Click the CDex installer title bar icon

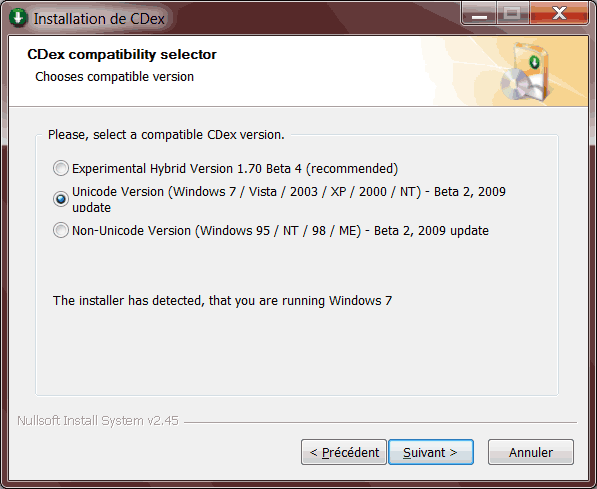18,18
